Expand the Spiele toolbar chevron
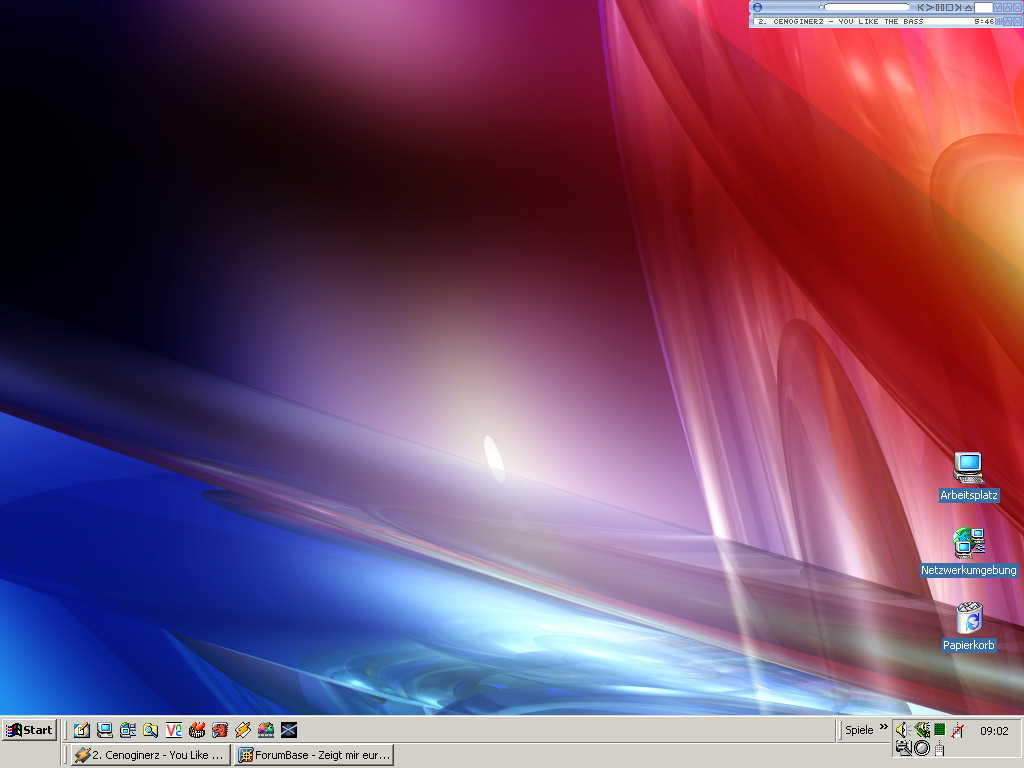The height and width of the screenshot is (768, 1024). [884, 726]
